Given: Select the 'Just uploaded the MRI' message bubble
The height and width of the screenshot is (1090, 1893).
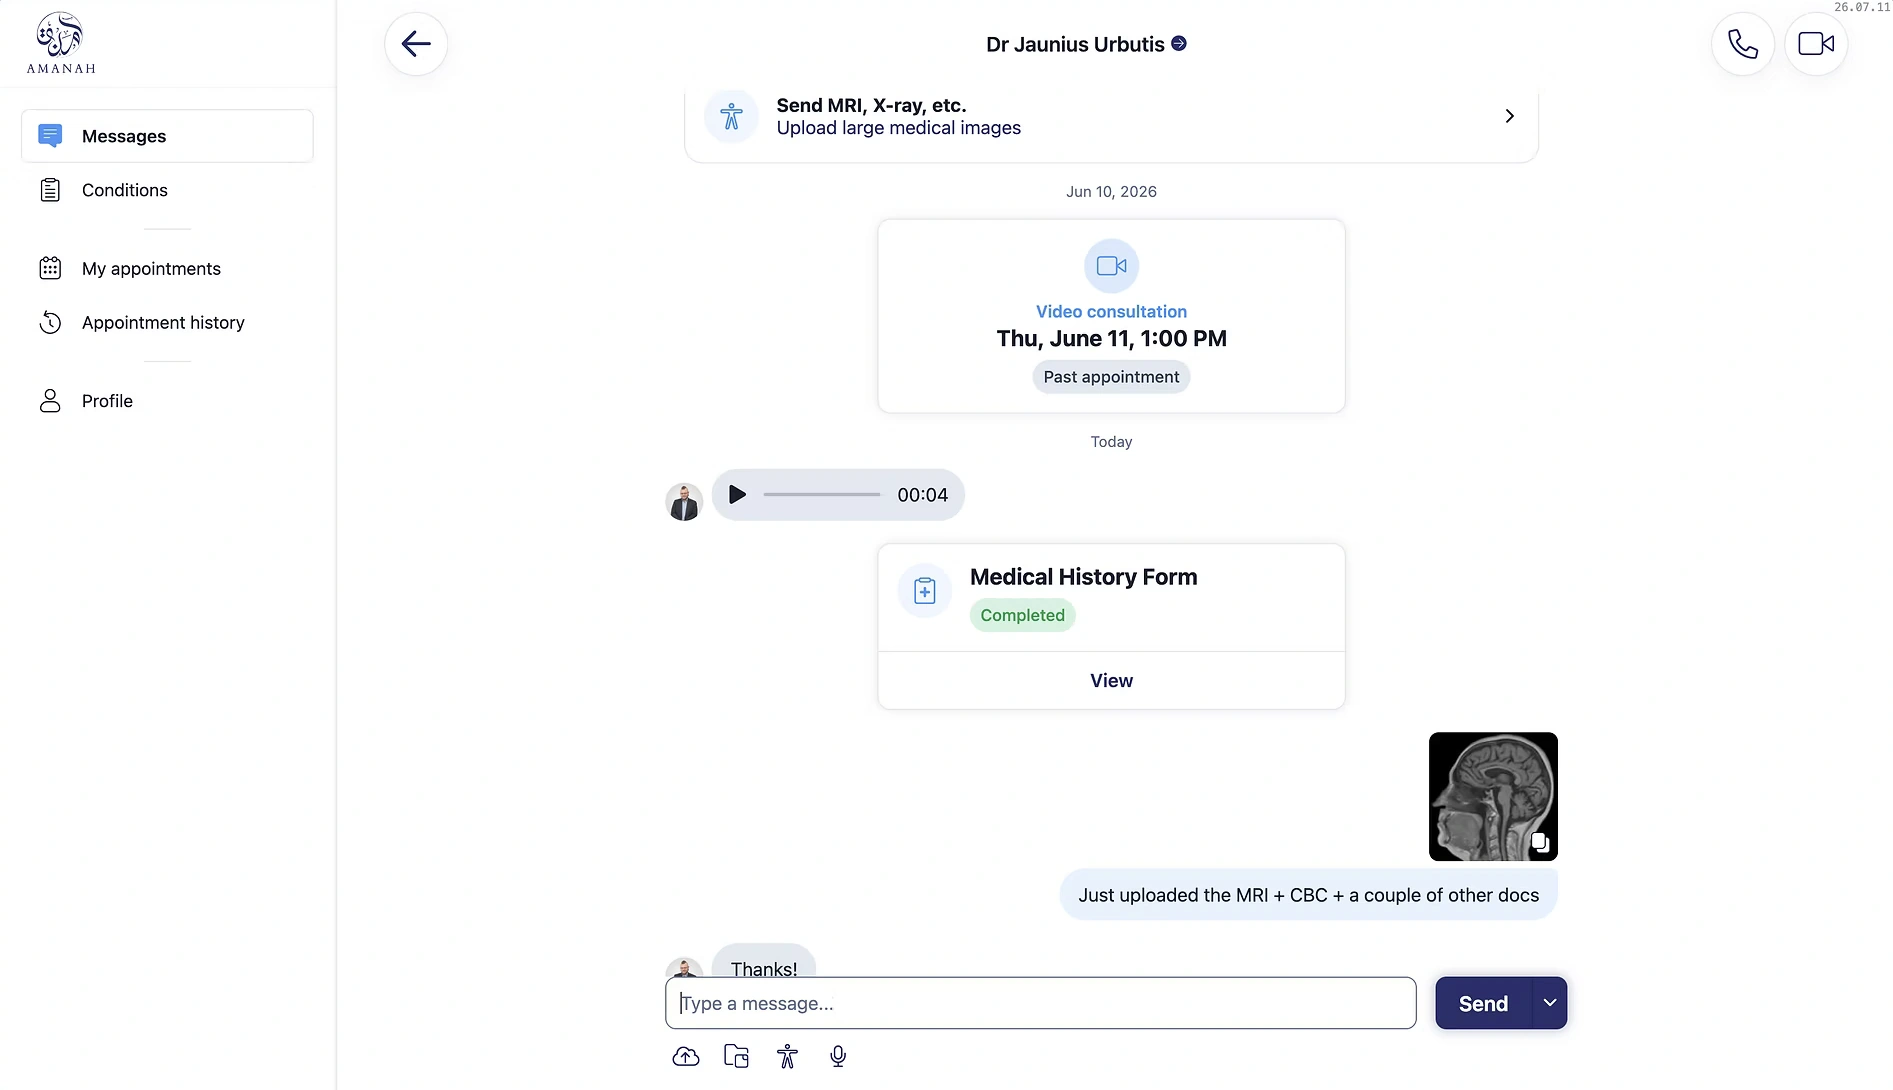Looking at the screenshot, I should click(1308, 895).
